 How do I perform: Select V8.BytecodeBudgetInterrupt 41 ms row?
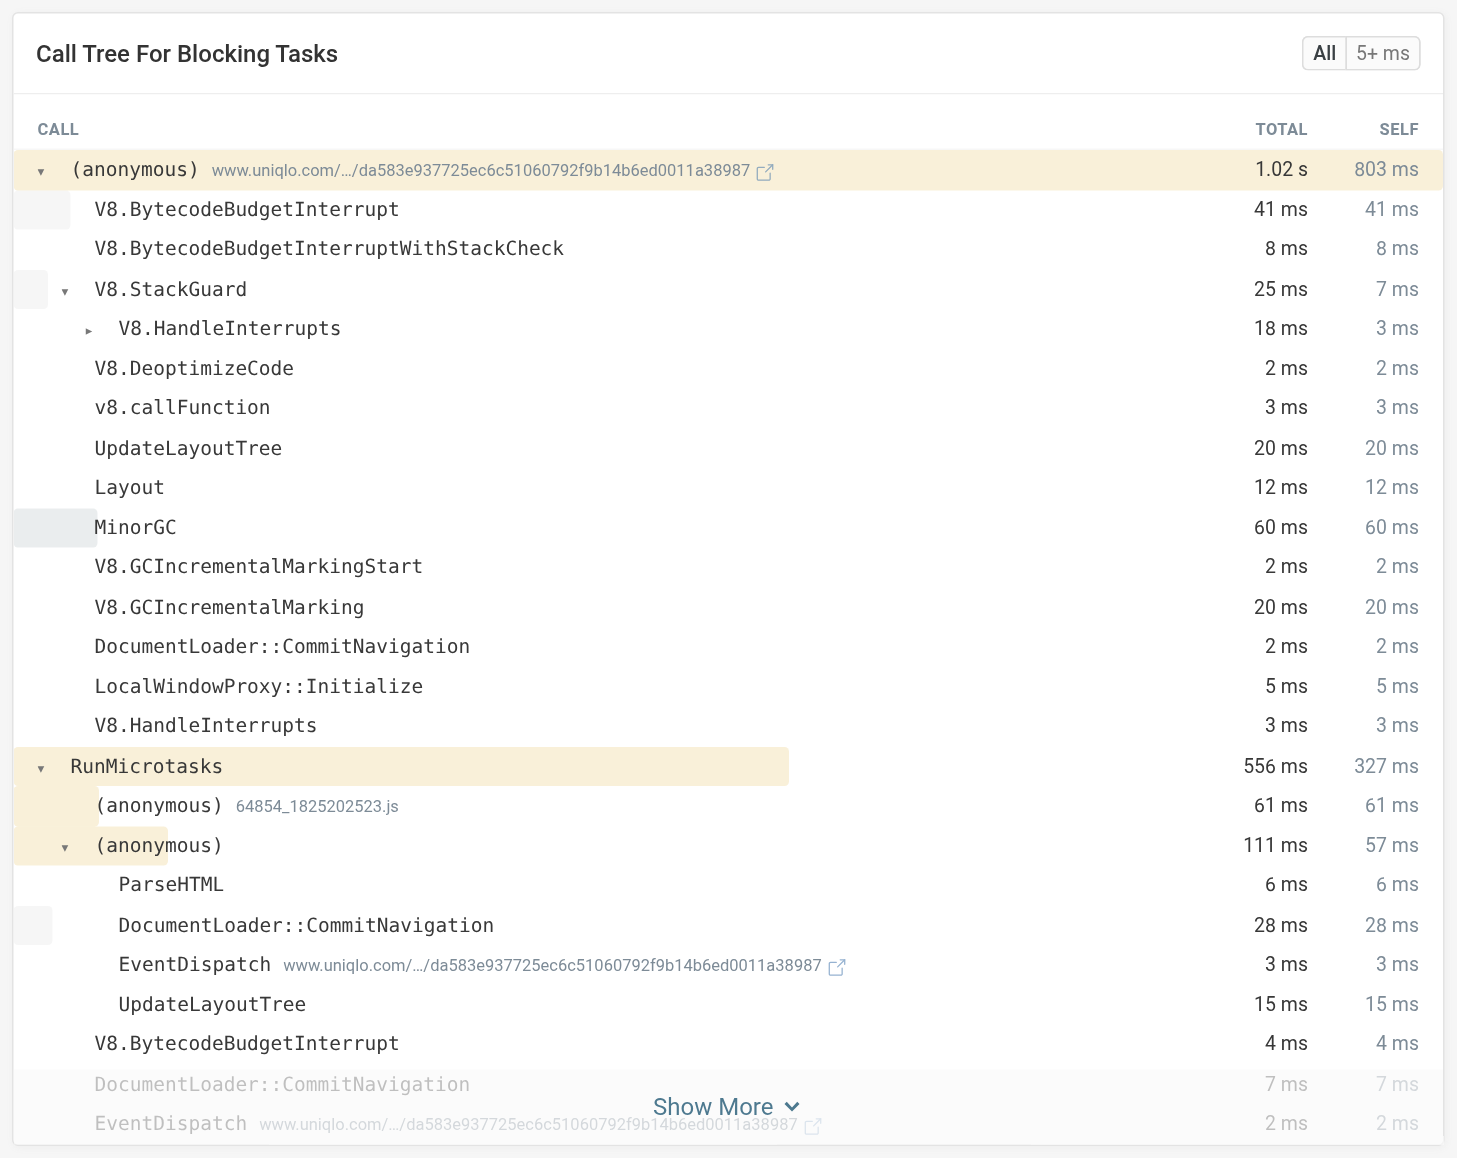point(728,209)
